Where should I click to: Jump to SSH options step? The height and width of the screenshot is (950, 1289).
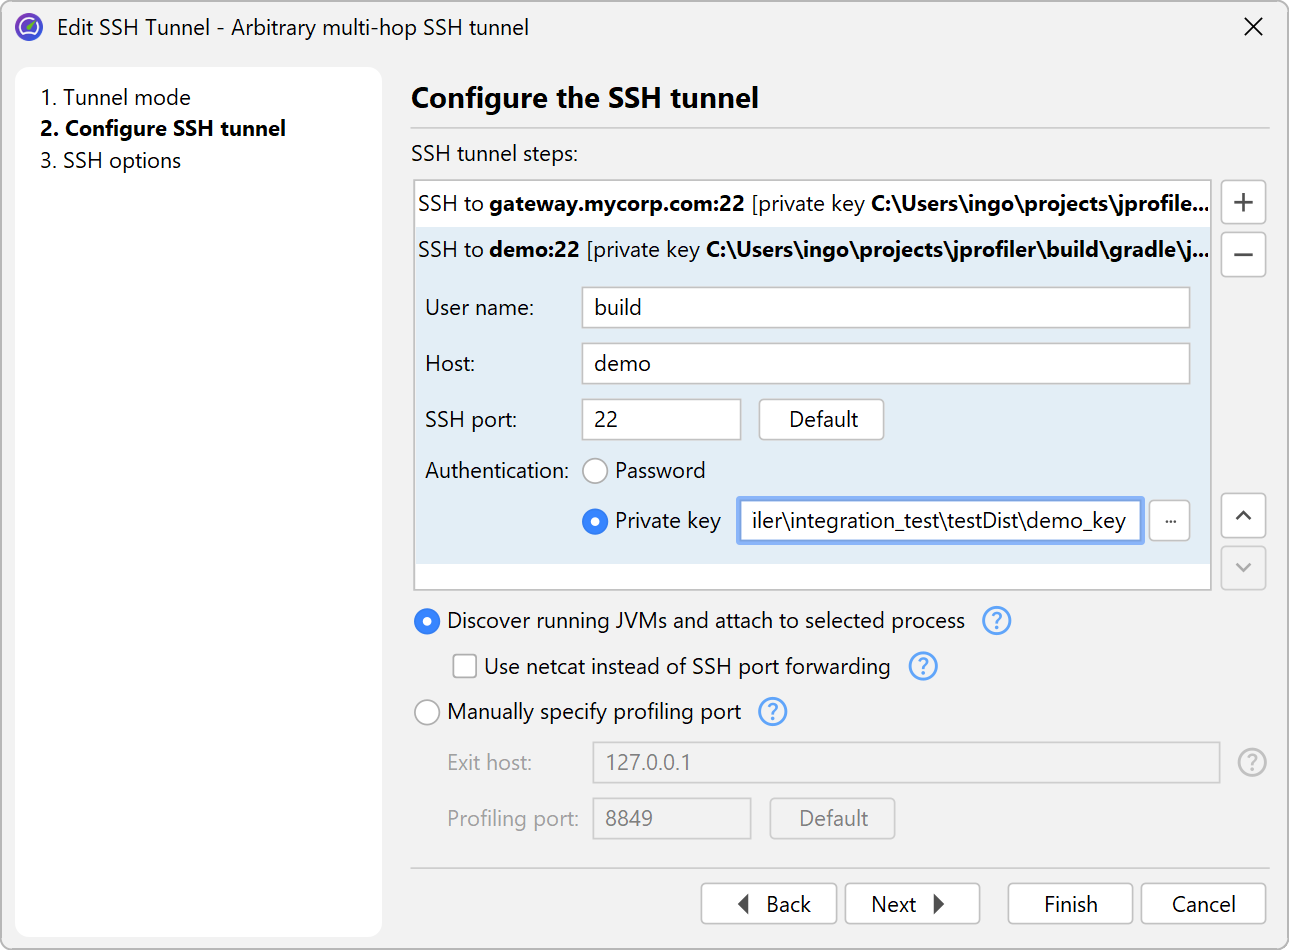111,161
